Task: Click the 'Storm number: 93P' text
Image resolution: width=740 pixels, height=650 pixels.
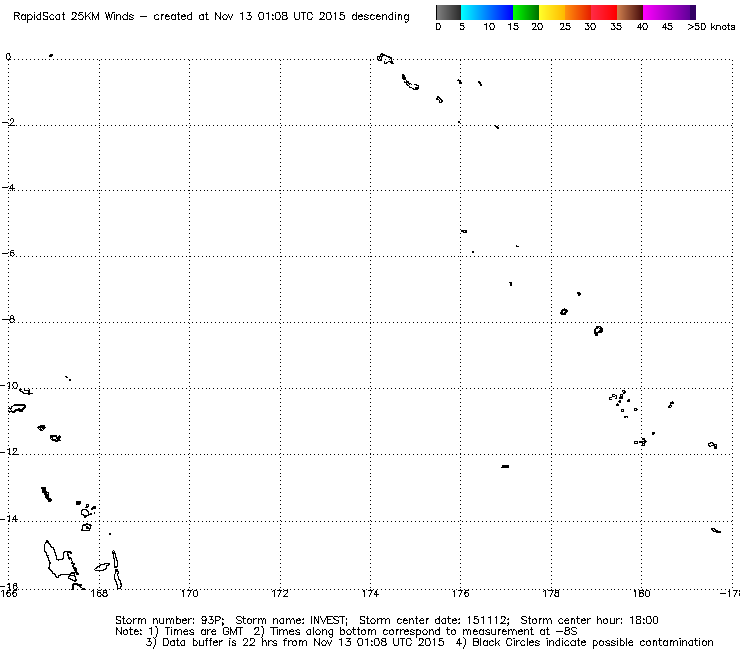Action: tap(170, 620)
